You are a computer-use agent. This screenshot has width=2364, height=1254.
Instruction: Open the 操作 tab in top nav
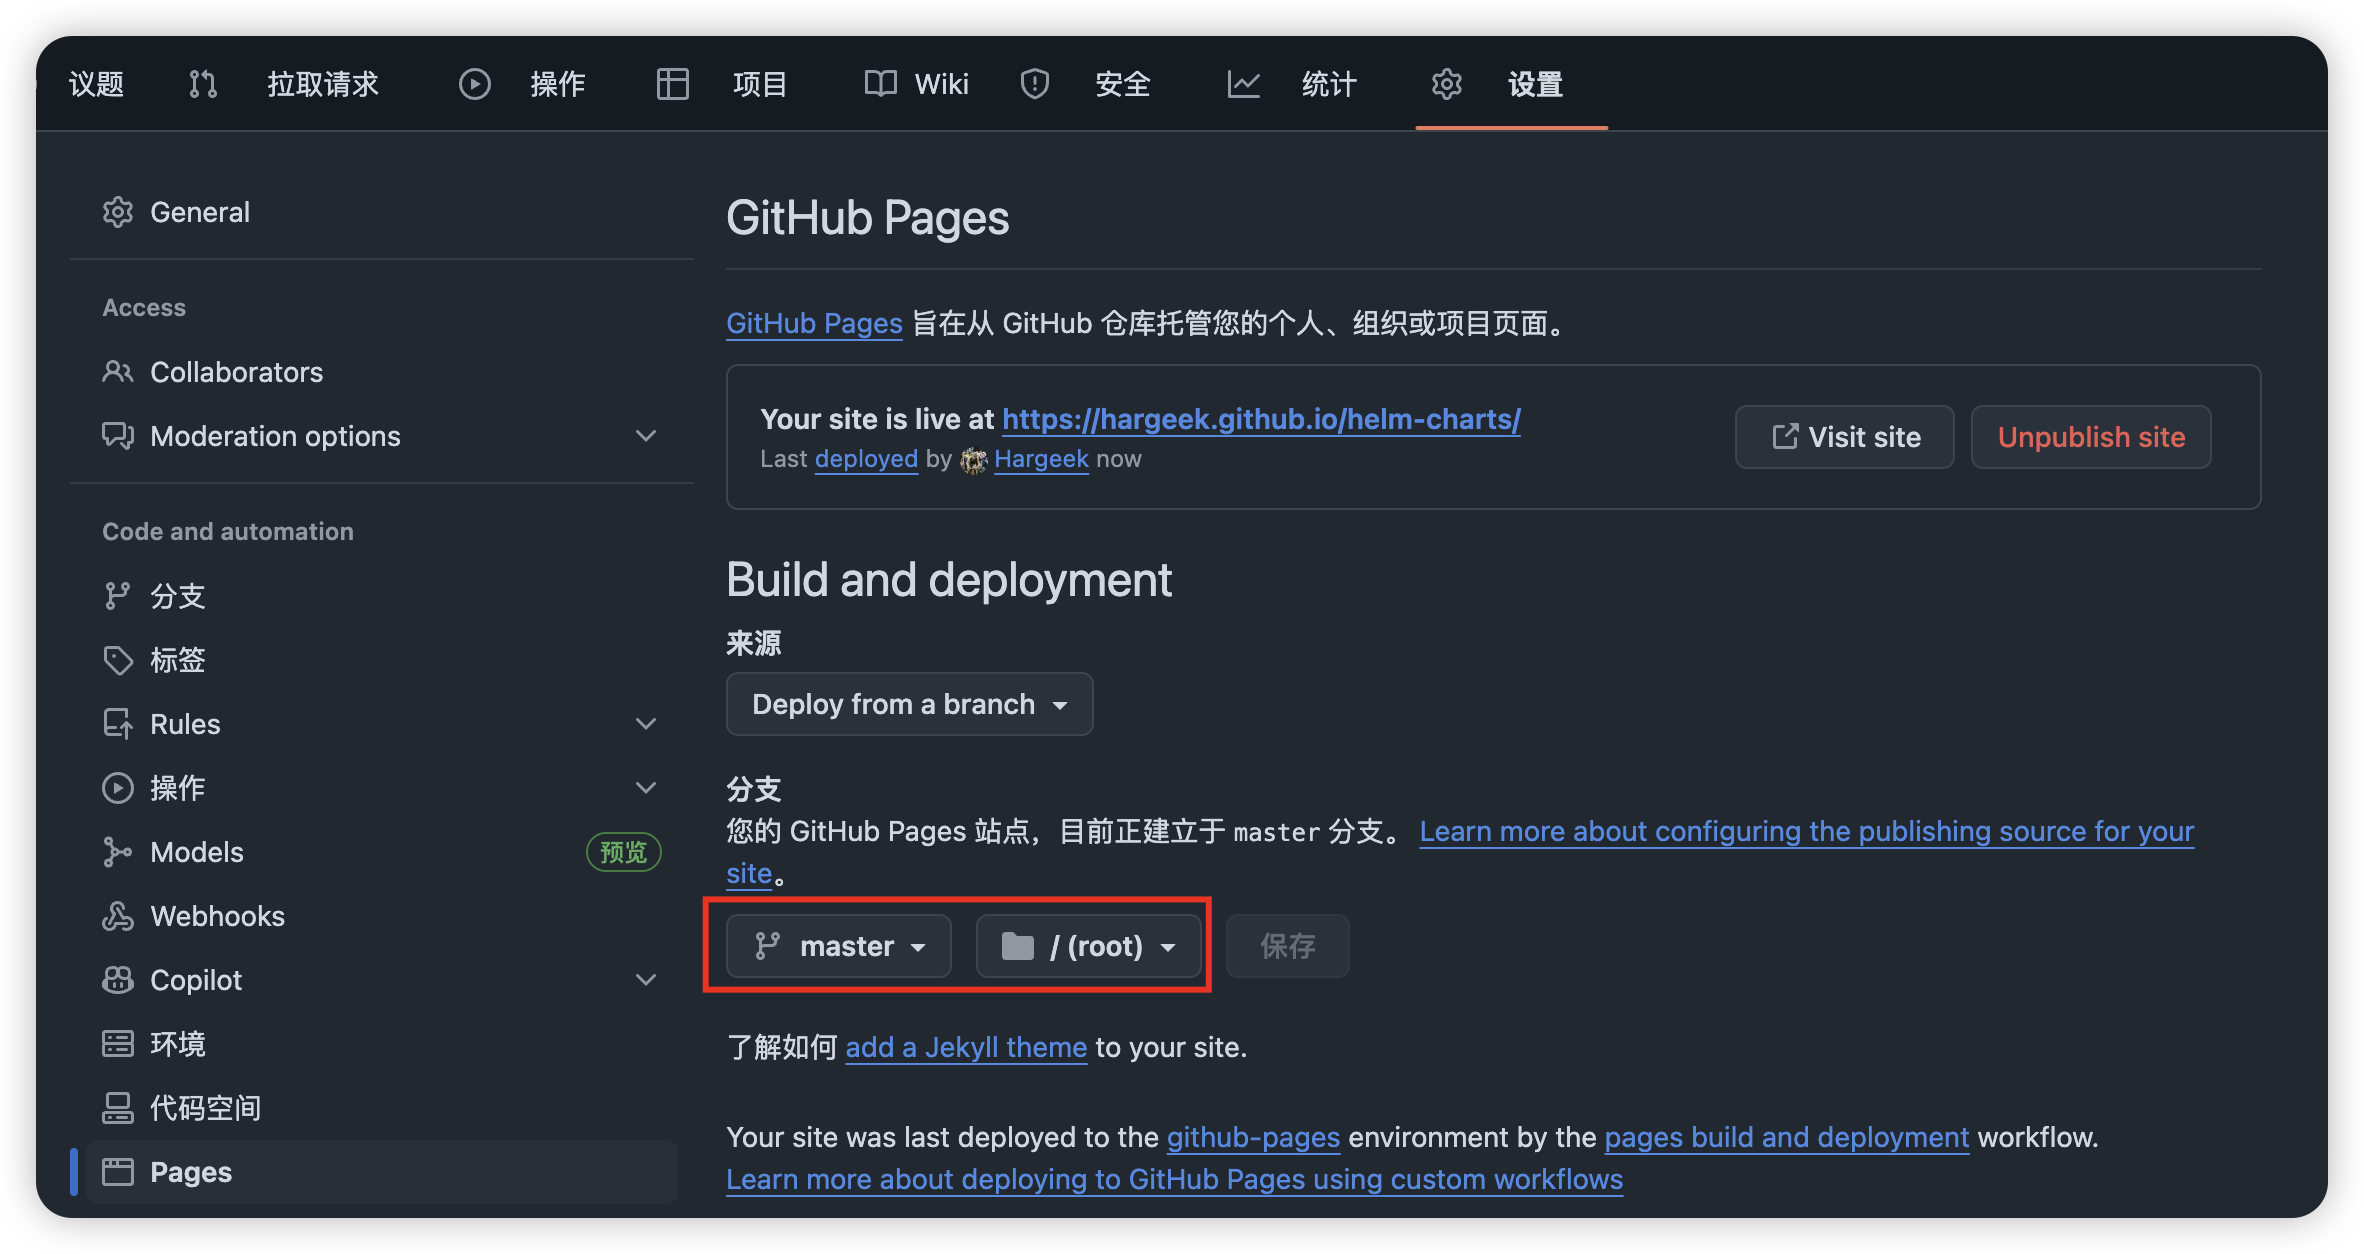click(x=557, y=84)
